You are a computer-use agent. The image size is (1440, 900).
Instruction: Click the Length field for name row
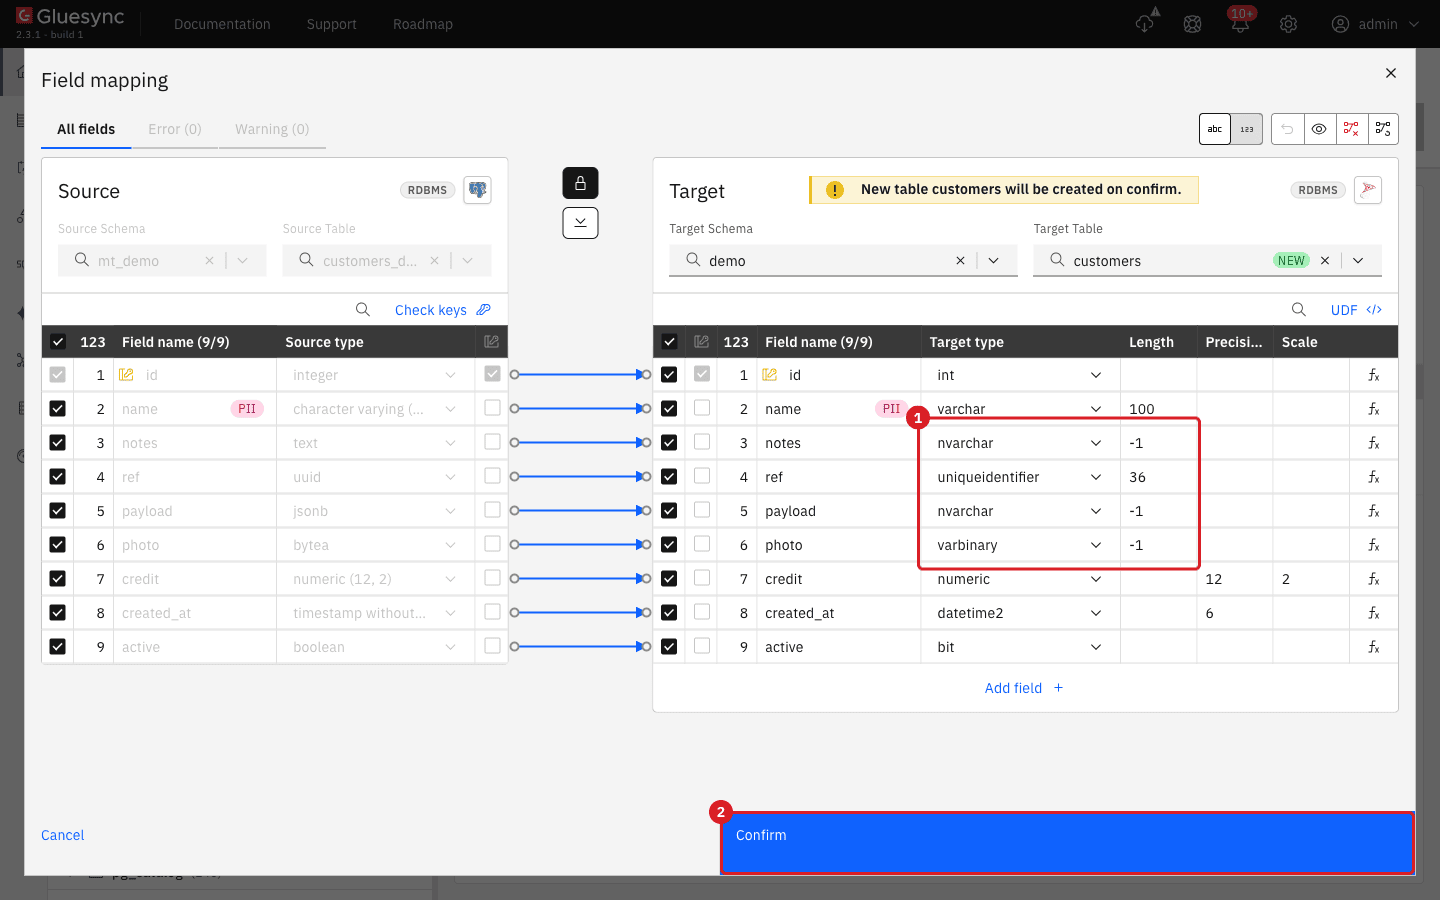pos(1158,409)
